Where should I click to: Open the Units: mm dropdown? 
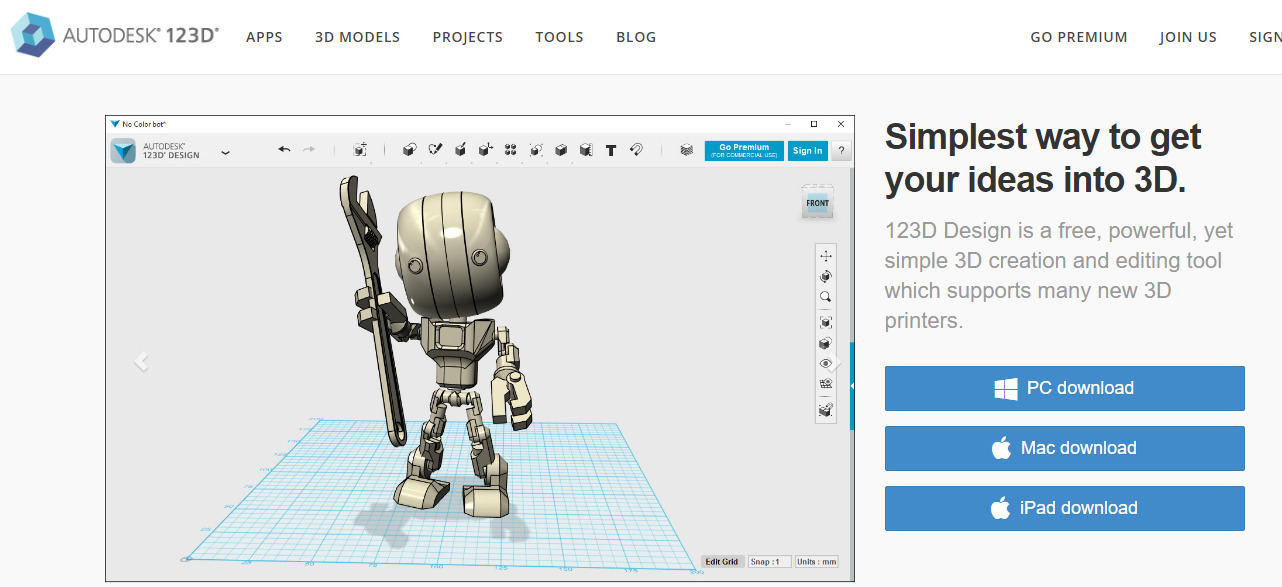click(x=816, y=562)
